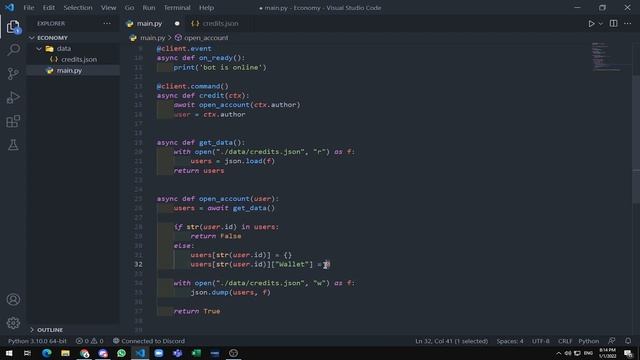This screenshot has width=640, height=360.
Task: Open notifications bell in status bar
Action: point(628,341)
